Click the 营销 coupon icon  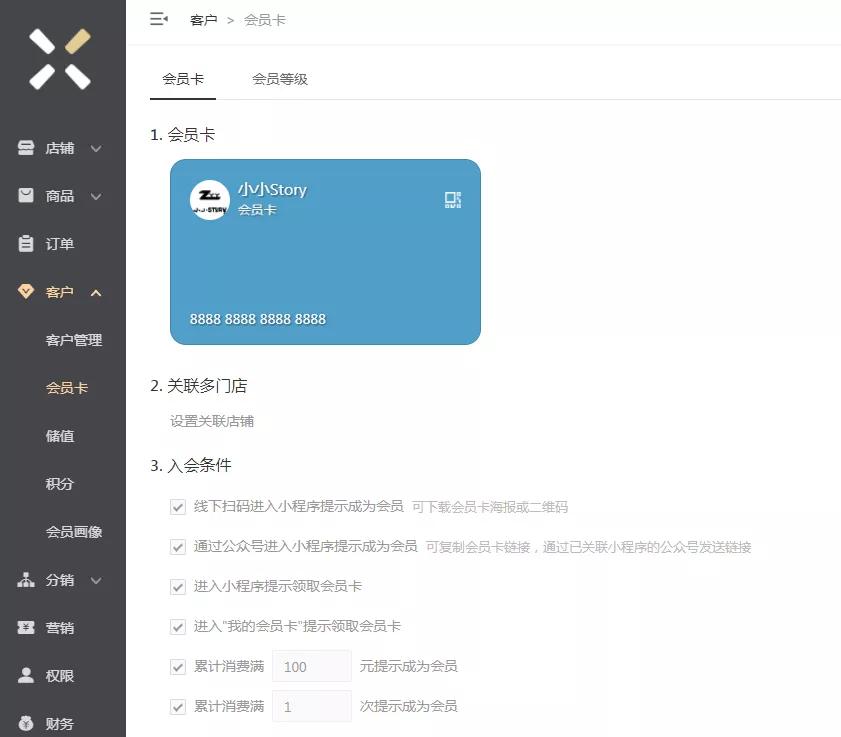pos(26,627)
